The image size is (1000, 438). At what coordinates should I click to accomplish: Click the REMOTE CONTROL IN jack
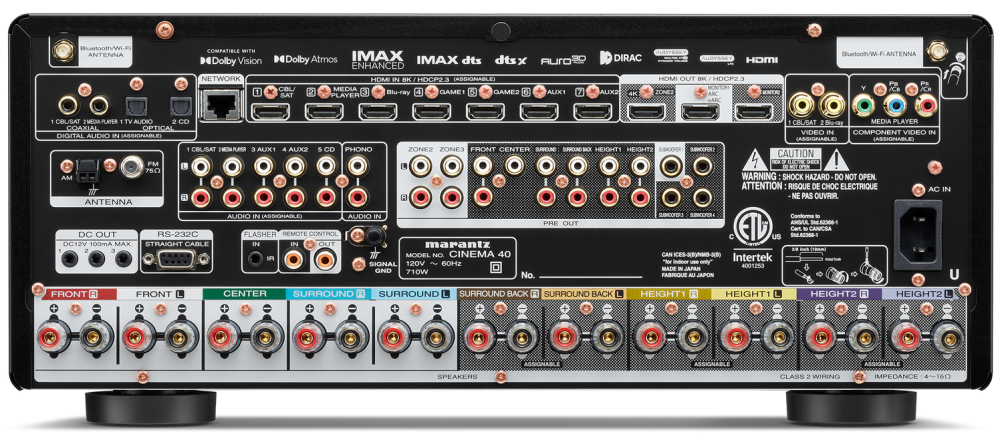[x=294, y=259]
